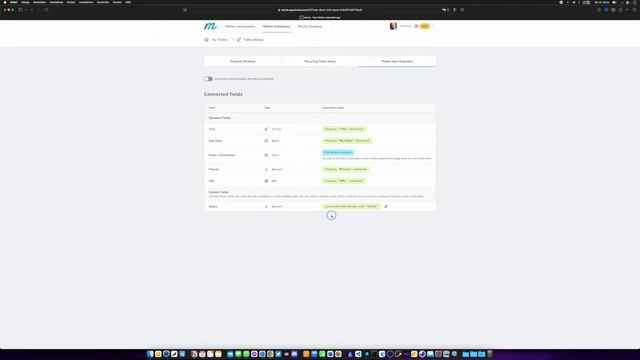Toggle the Safari sidebar button
Screen dimensions: 640x360
tap(20, 10)
